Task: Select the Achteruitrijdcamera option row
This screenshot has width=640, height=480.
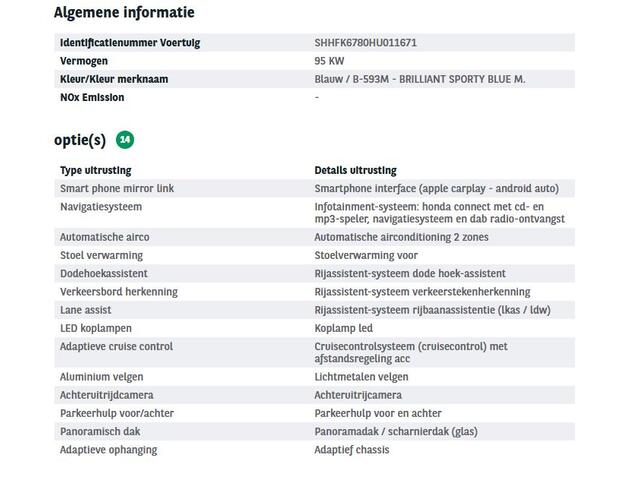Action: (x=314, y=395)
